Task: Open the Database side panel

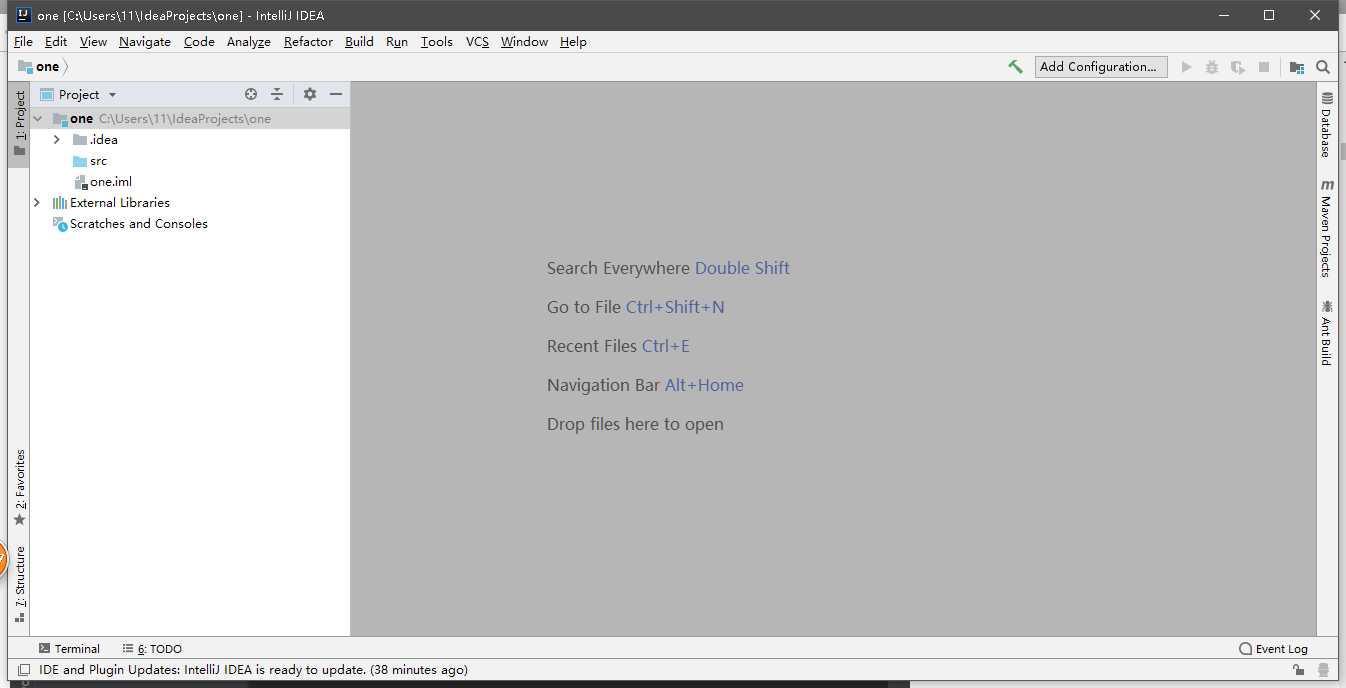Action: tap(1327, 124)
